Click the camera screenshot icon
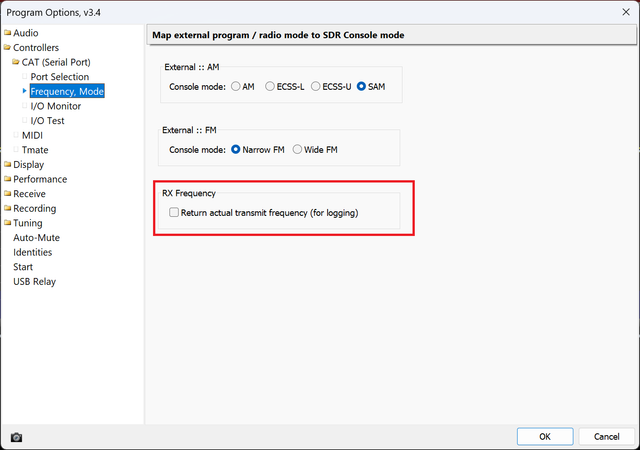The height and width of the screenshot is (450, 640). click(x=16, y=437)
